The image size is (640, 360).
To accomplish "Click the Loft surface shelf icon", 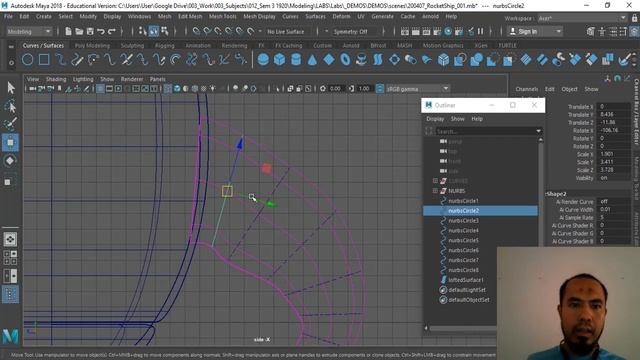I will click(378, 60).
